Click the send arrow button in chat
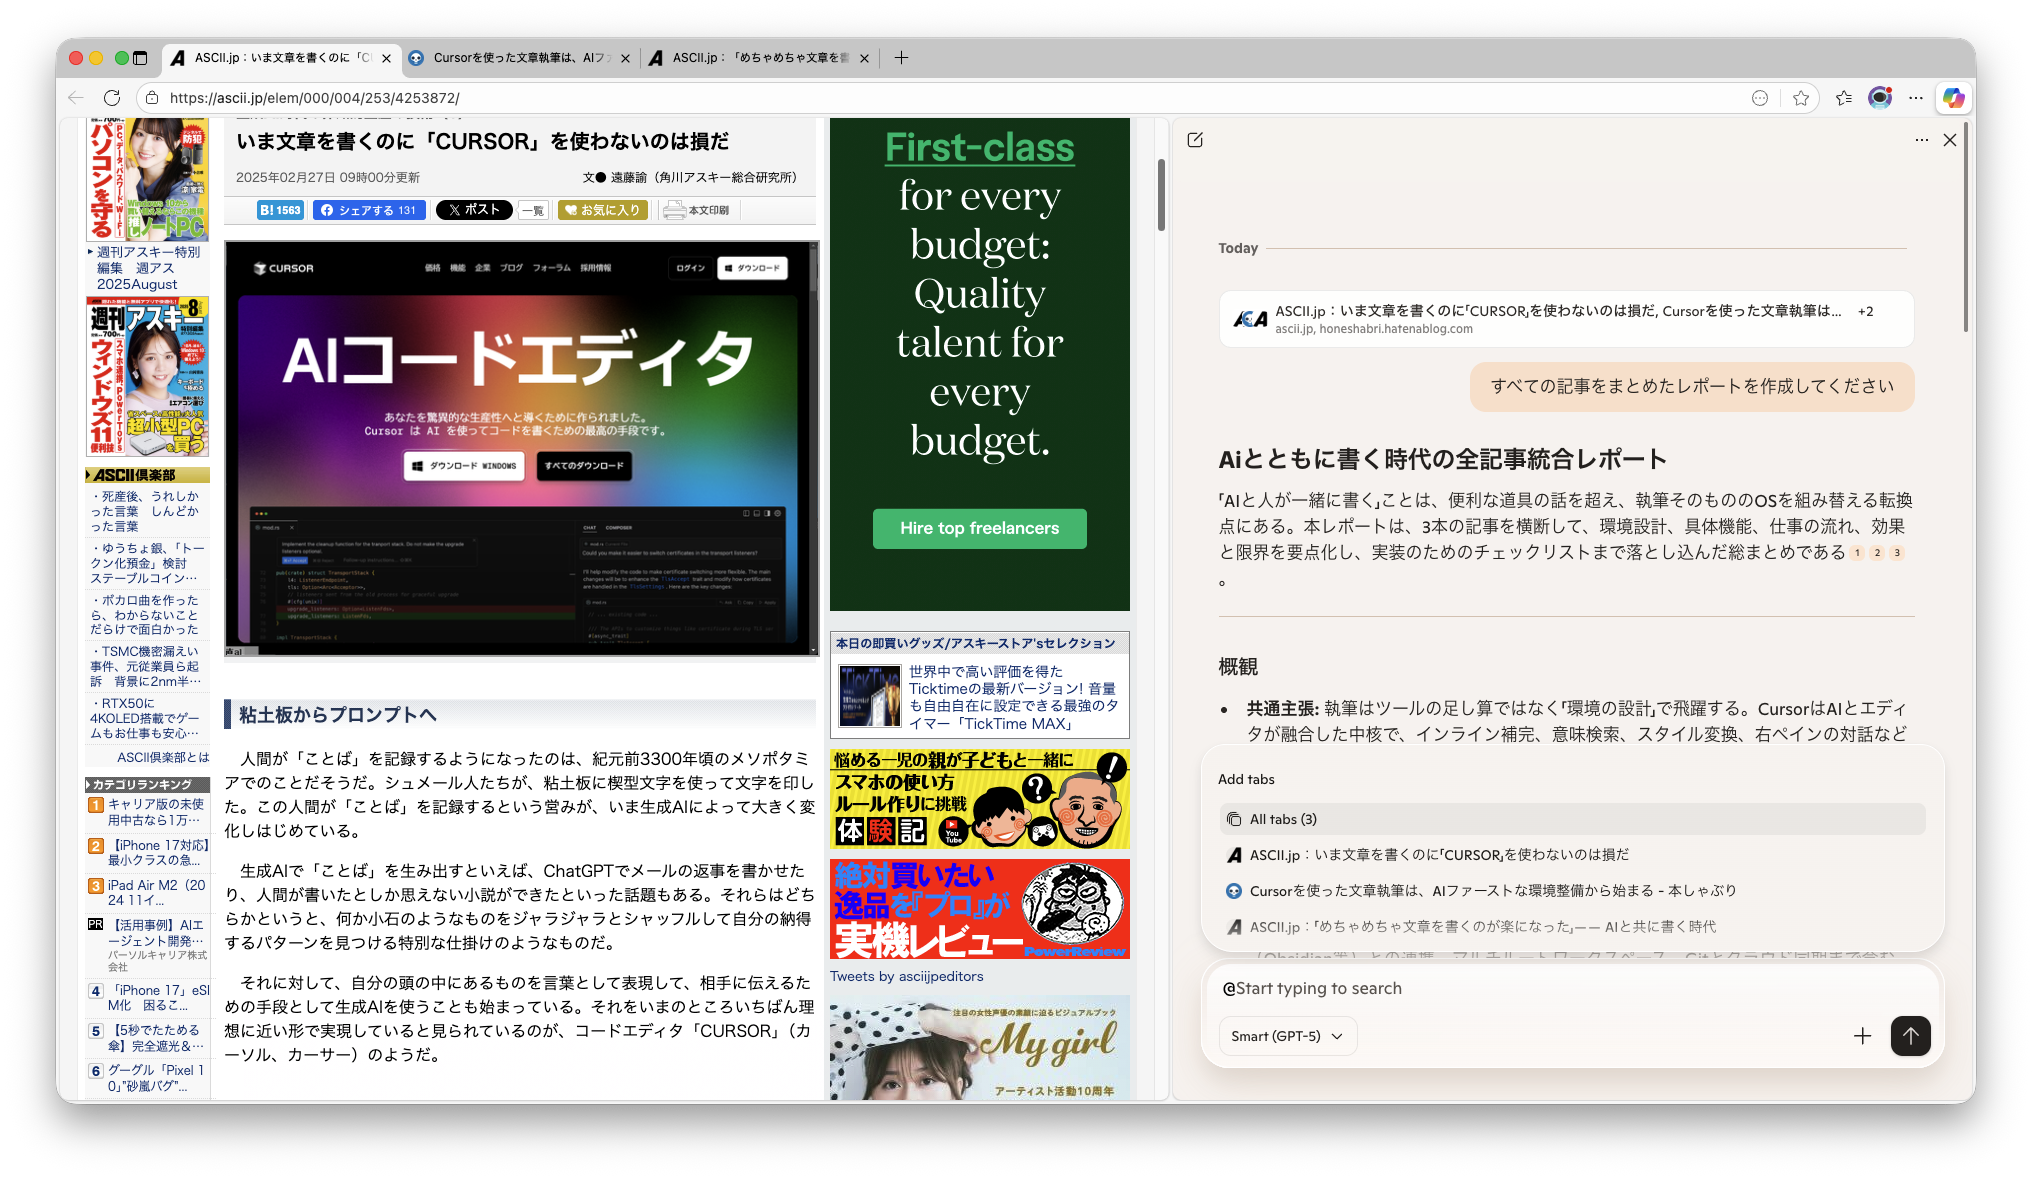 click(1910, 1036)
